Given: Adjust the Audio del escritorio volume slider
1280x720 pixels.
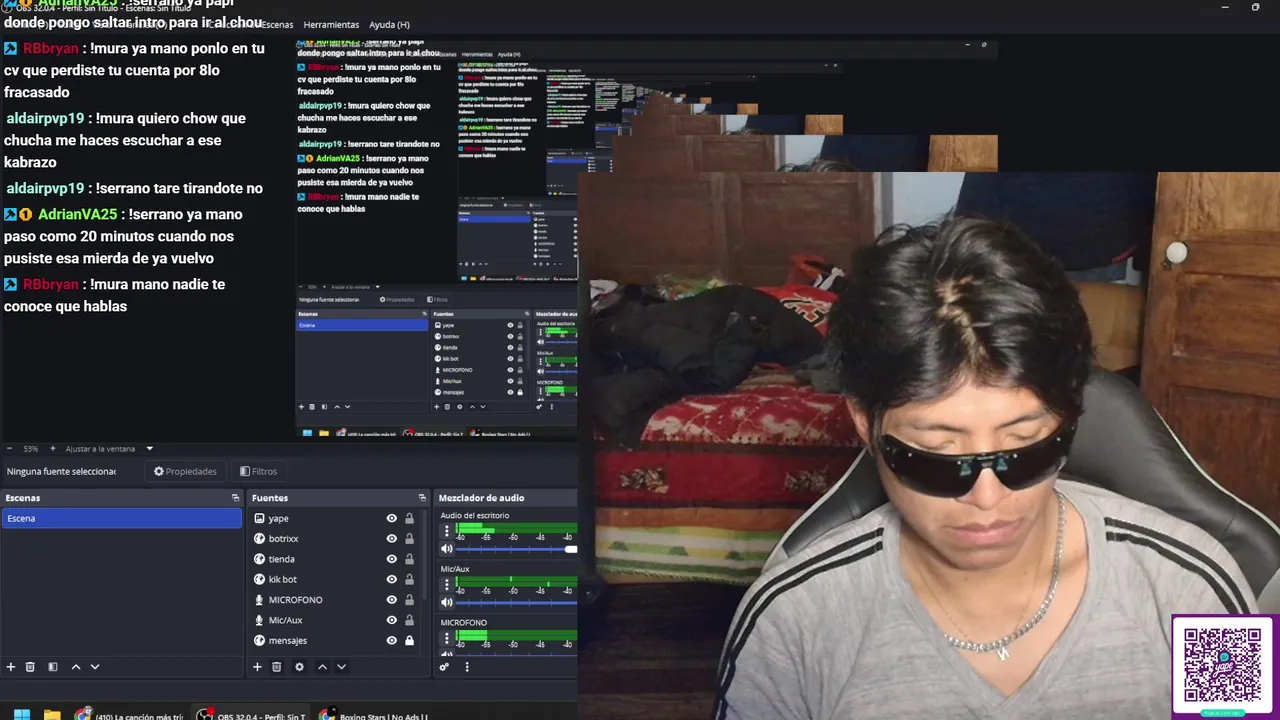Looking at the screenshot, I should tap(516, 549).
